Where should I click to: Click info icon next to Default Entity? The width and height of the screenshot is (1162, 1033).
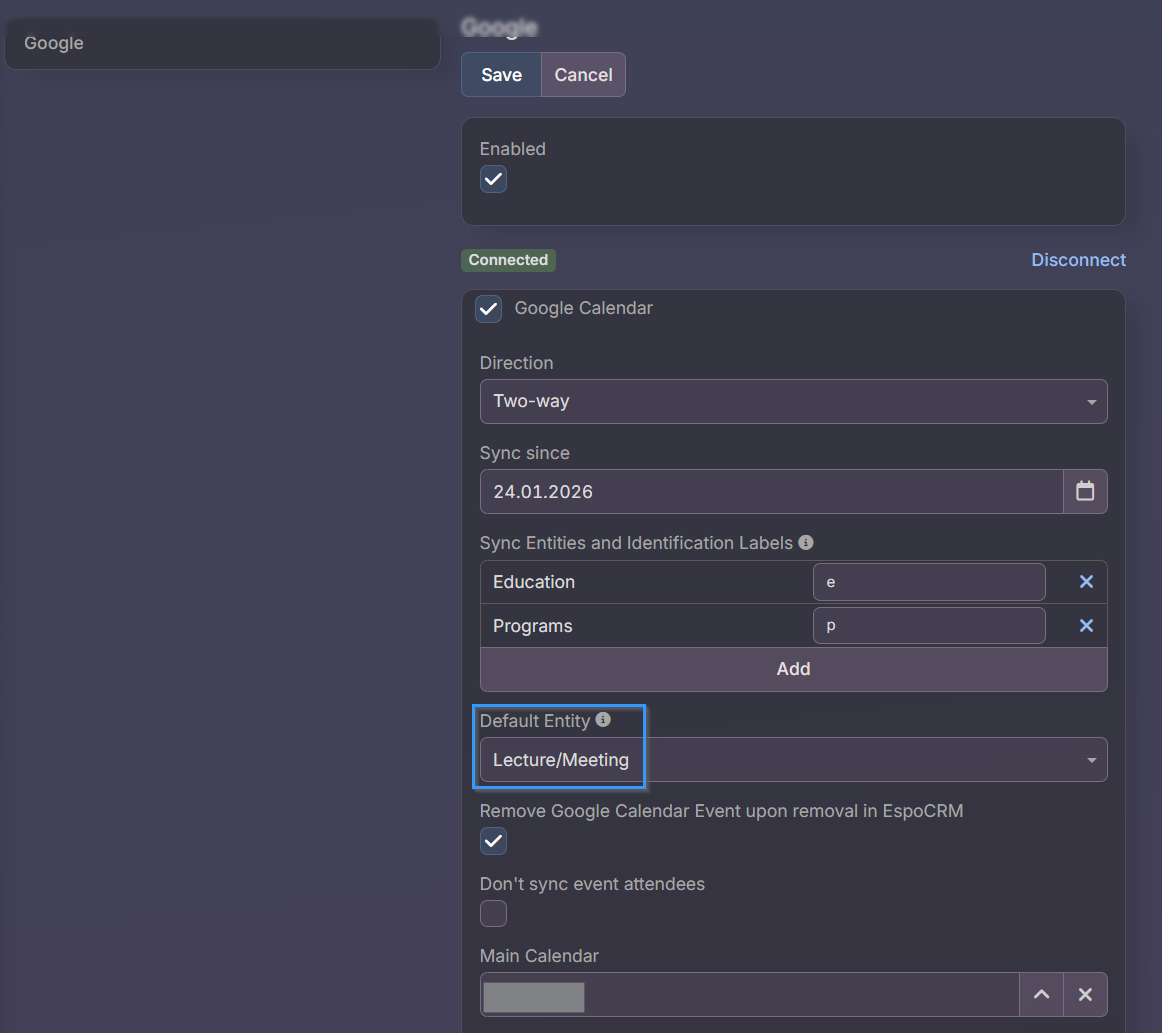[x=603, y=720]
